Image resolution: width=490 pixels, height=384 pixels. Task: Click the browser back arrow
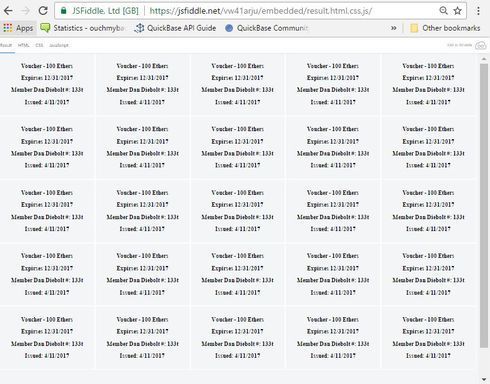pyautogui.click(x=8, y=11)
